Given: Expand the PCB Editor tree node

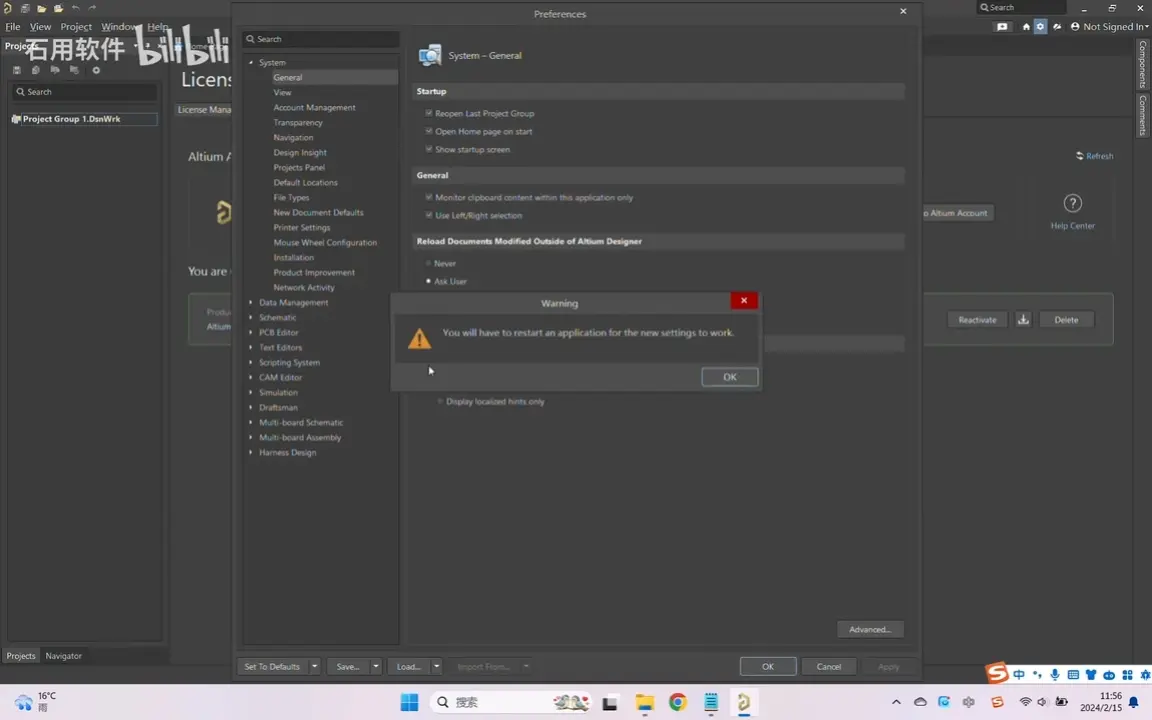Looking at the screenshot, I should (251, 333).
